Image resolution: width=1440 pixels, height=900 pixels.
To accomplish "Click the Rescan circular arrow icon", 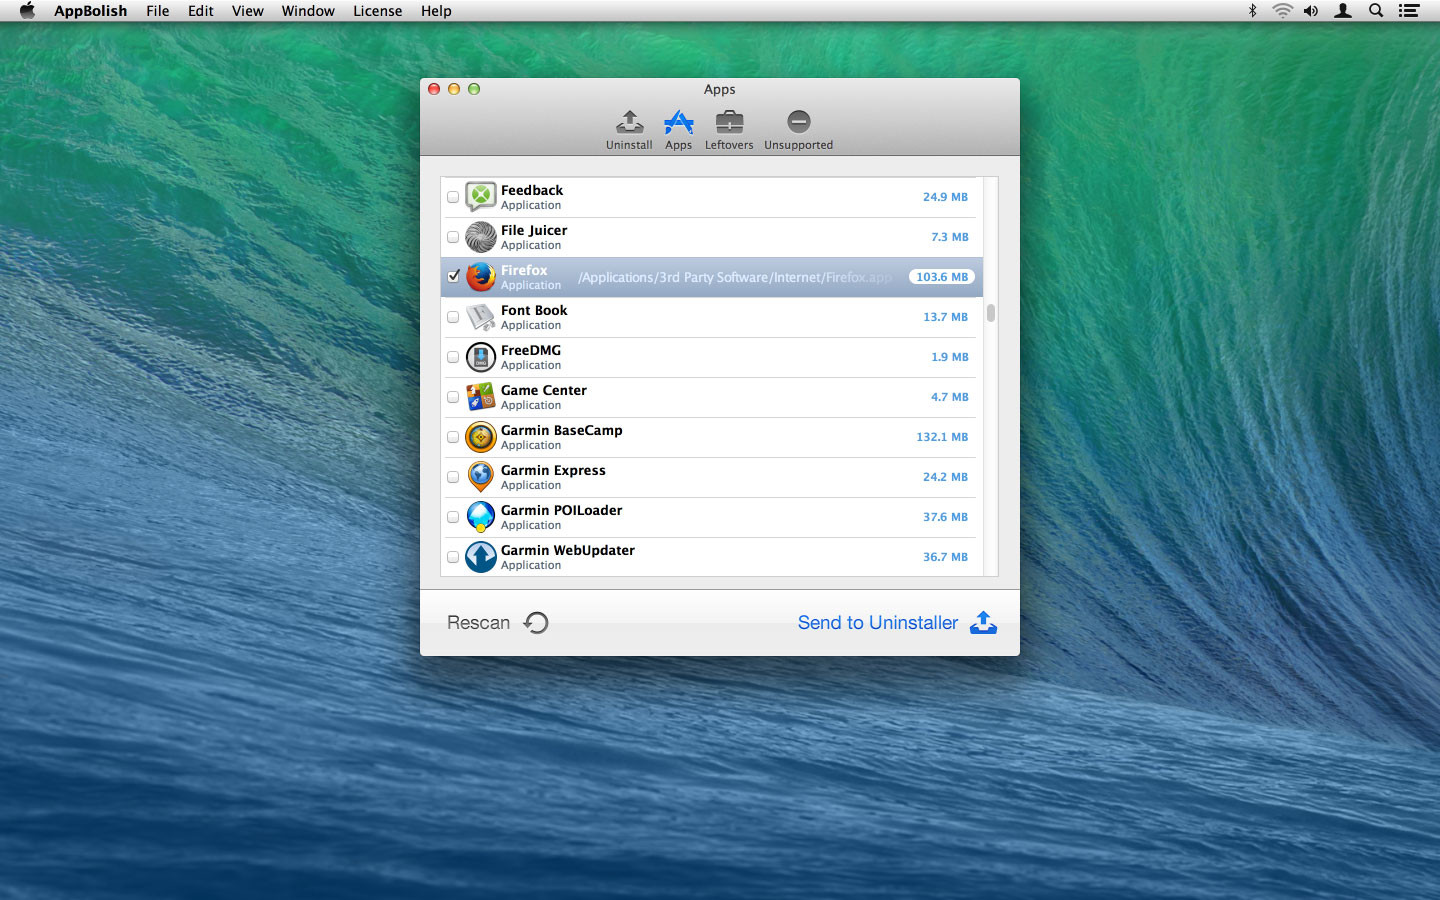I will (x=536, y=623).
